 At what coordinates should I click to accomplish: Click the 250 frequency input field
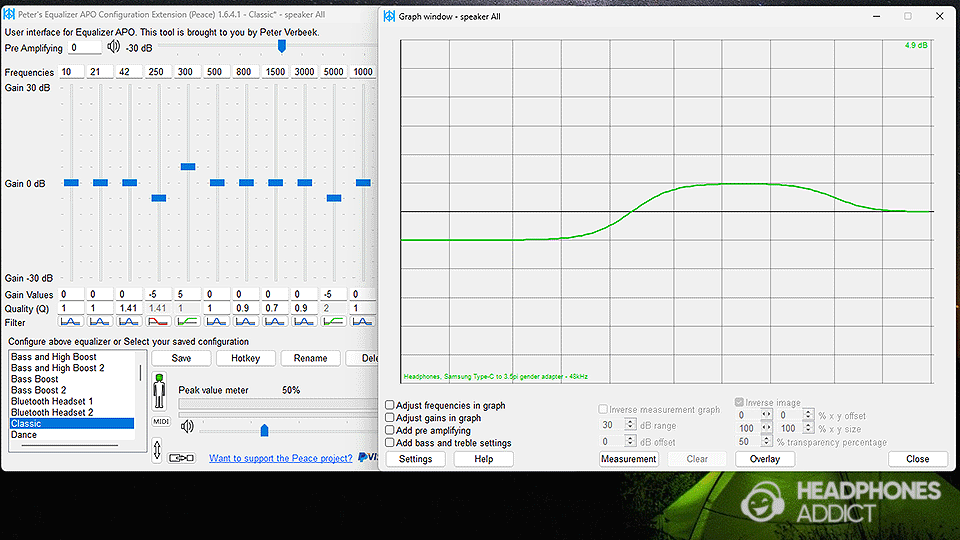coord(156,72)
